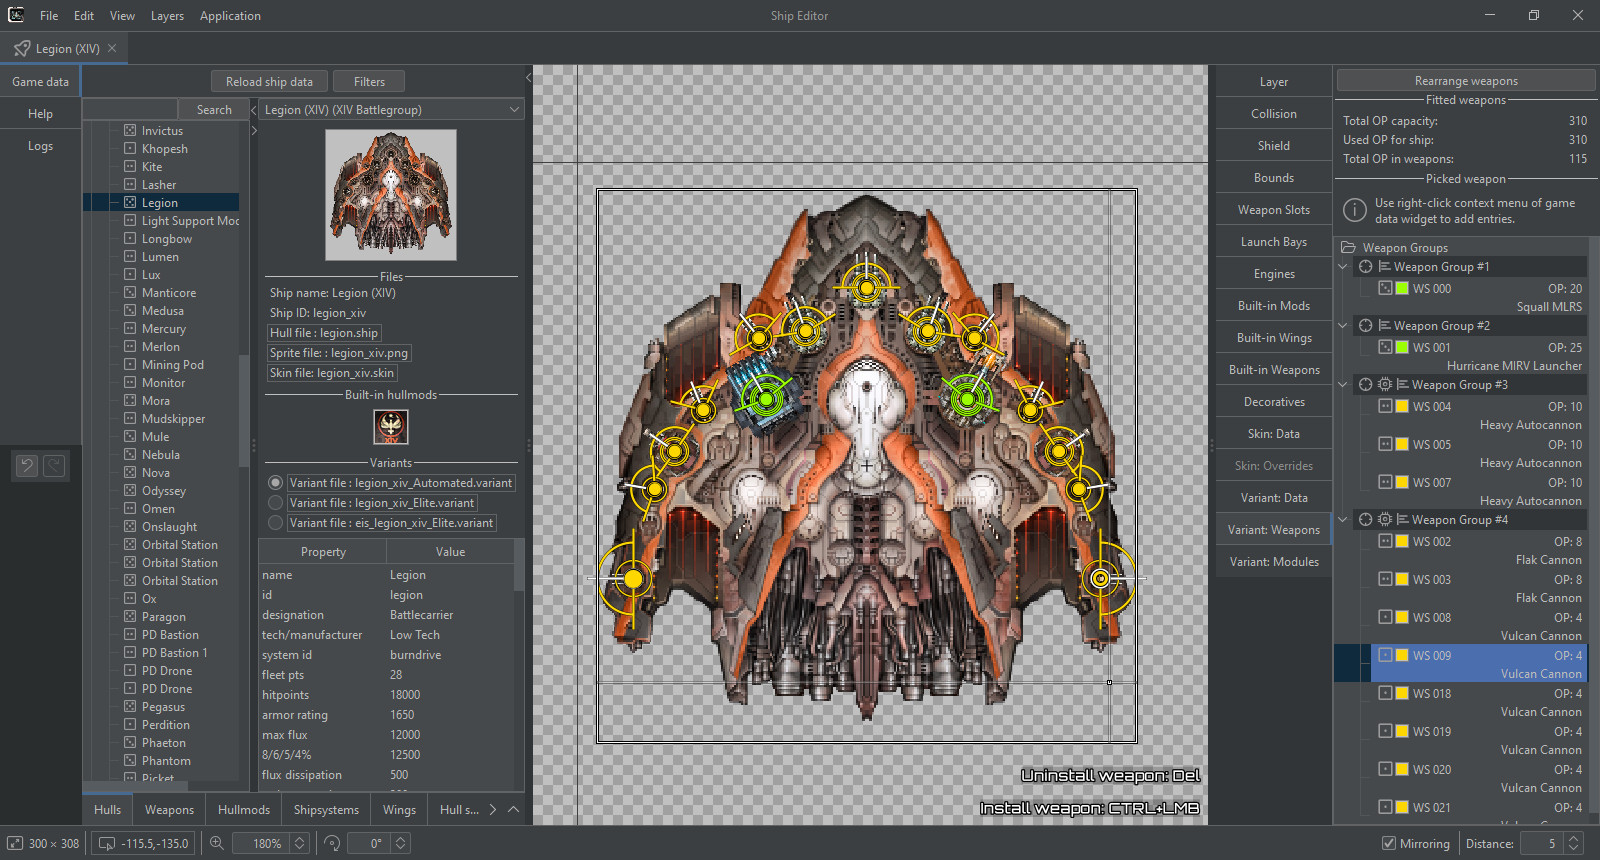Click the Legion ship sprite thumbnail preview
Image resolution: width=1600 pixels, height=860 pixels.
click(391, 195)
